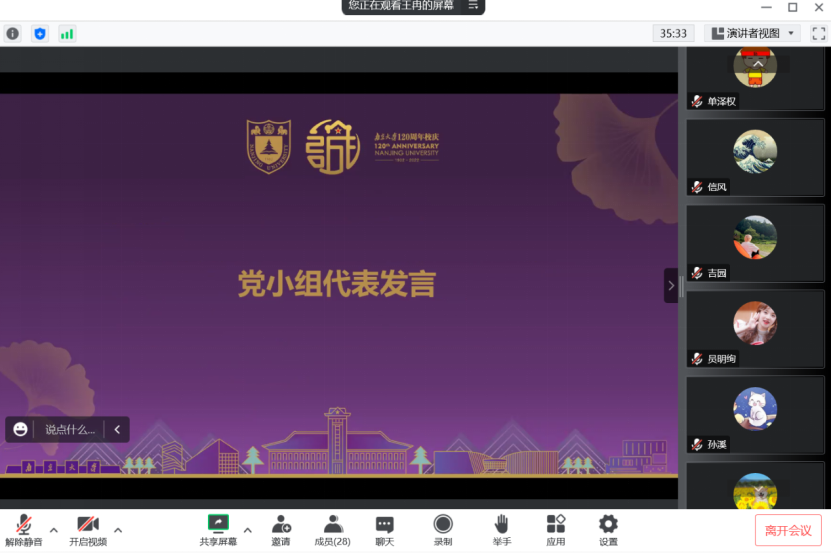This screenshot has height=553, width=831.
Task: Open the 应用 apps icon
Action: (x=556, y=529)
